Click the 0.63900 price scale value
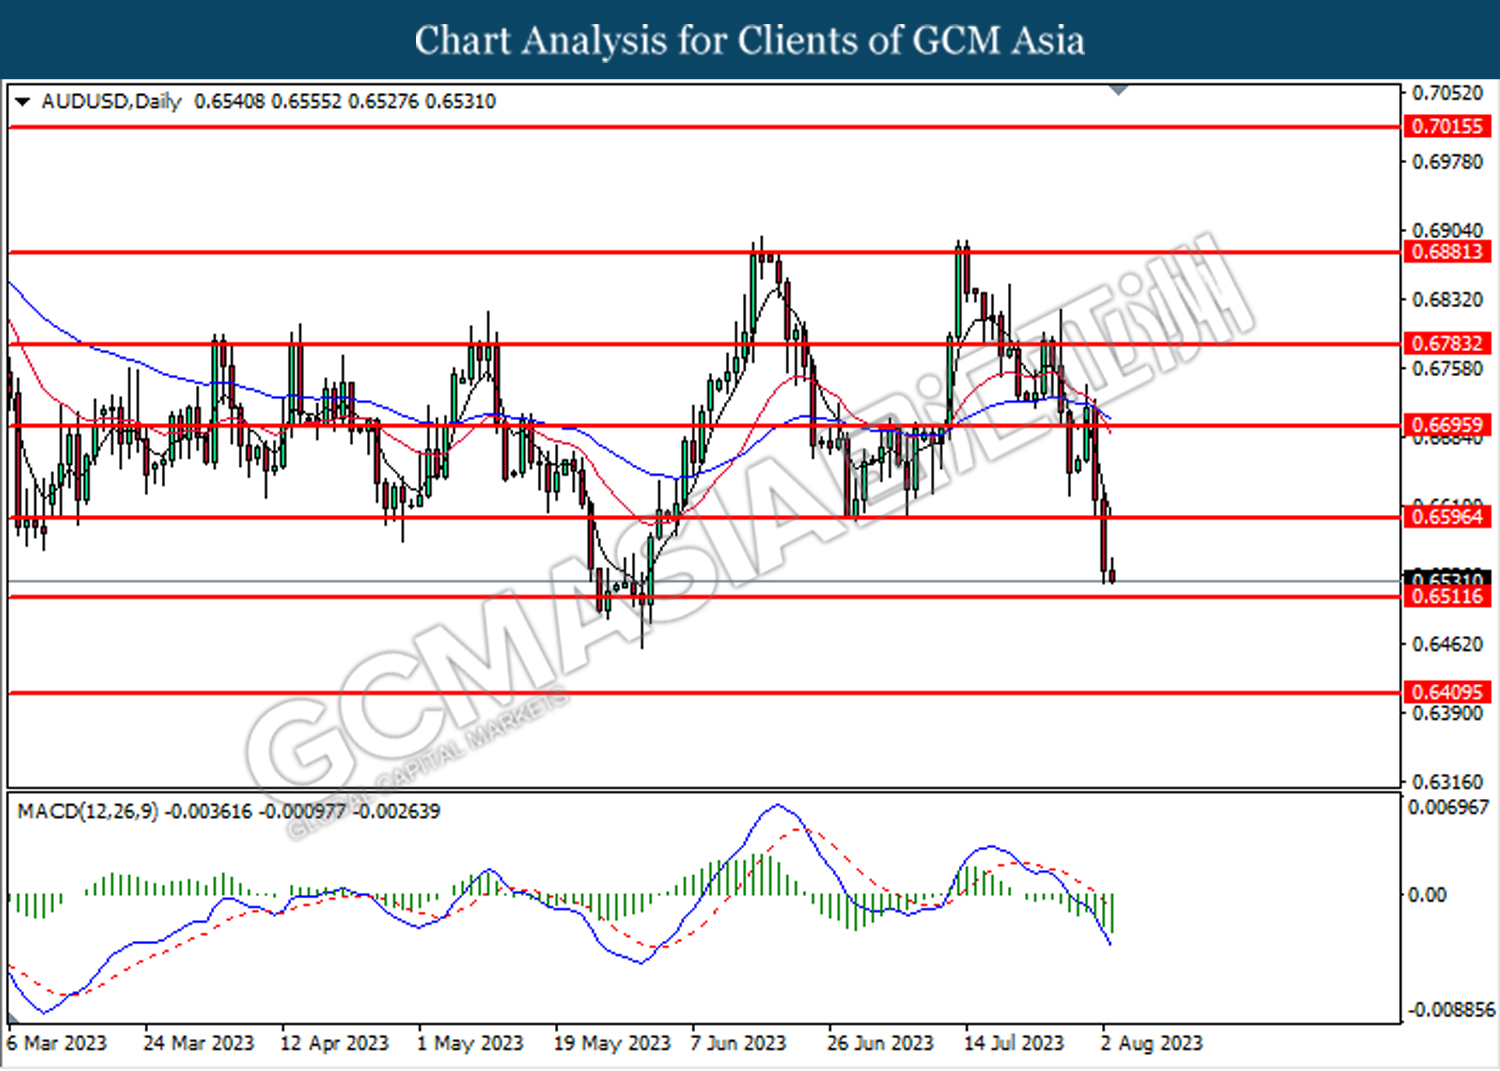 1447,713
